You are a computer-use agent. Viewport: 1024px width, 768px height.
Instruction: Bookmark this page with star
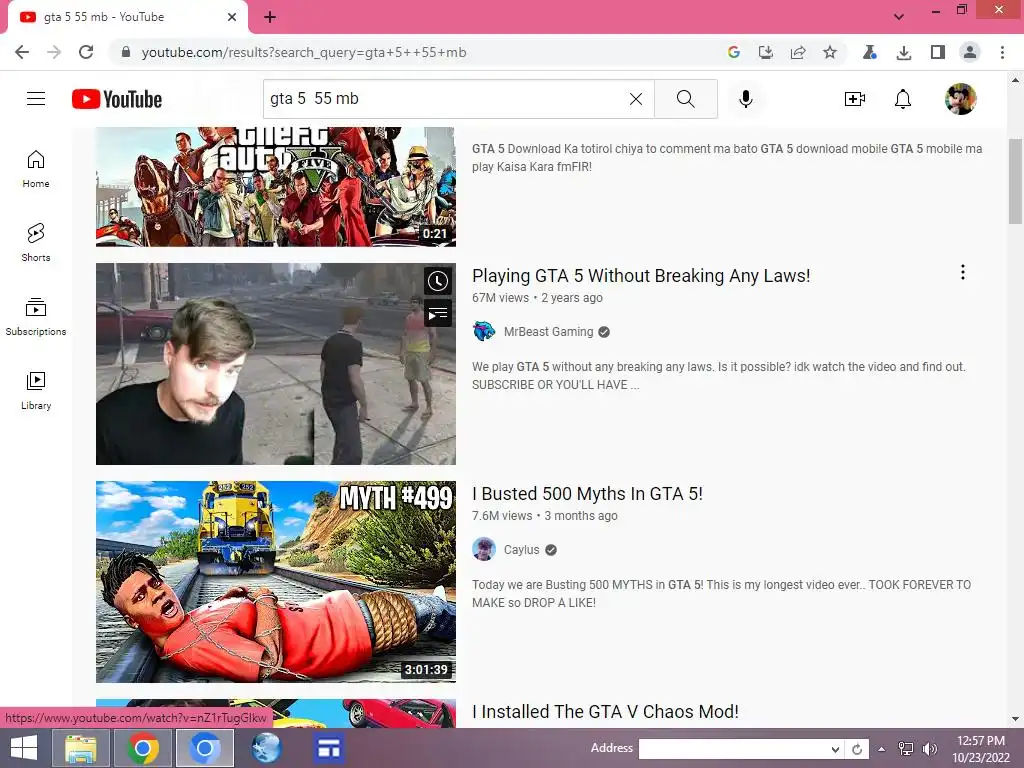(x=829, y=52)
